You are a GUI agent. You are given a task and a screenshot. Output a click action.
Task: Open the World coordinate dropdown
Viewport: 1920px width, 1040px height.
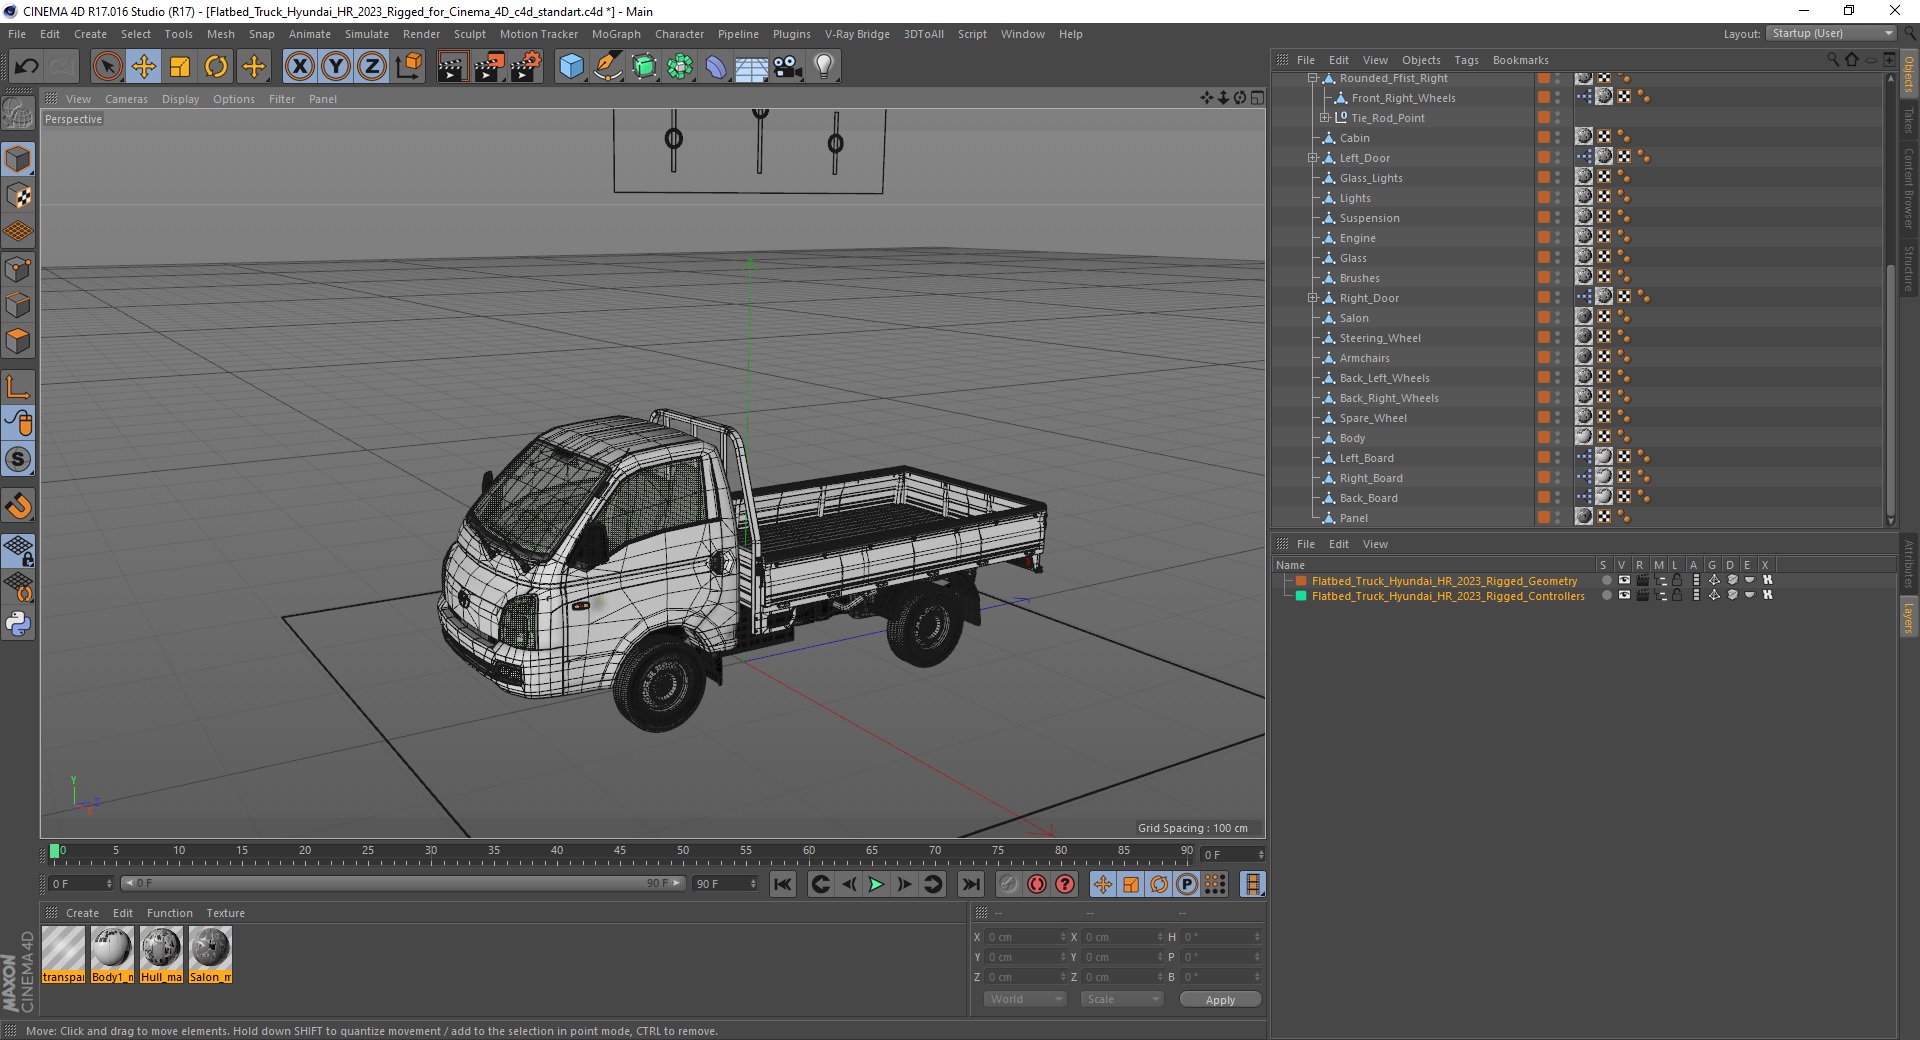click(1025, 999)
